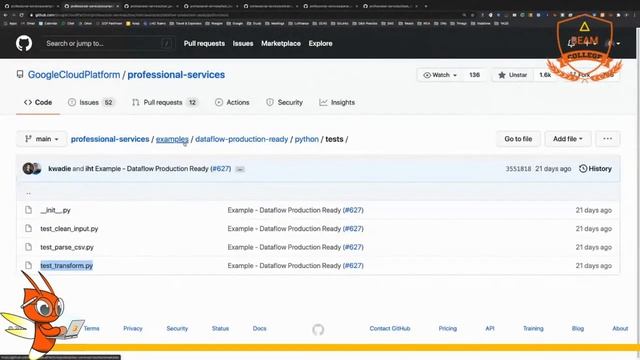The height and width of the screenshot is (360, 640).
Task: Open kwadie's profile from the commit row
Action: click(60, 169)
